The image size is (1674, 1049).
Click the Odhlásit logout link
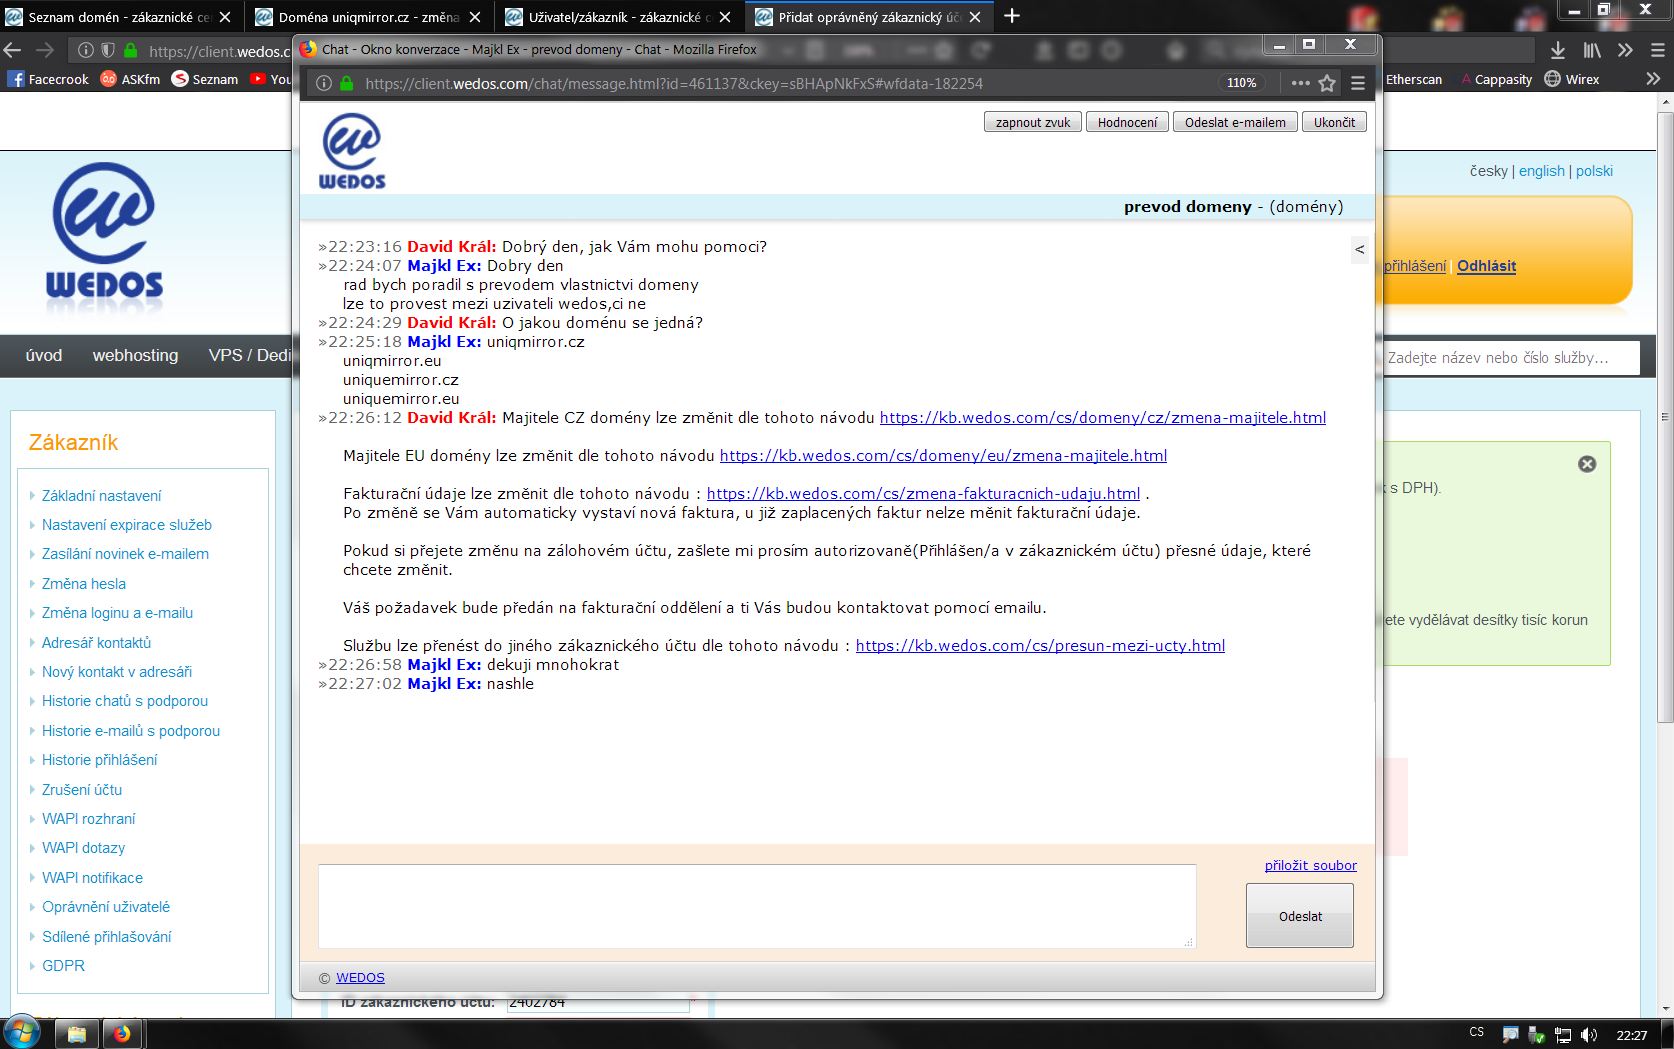pyautogui.click(x=1486, y=266)
